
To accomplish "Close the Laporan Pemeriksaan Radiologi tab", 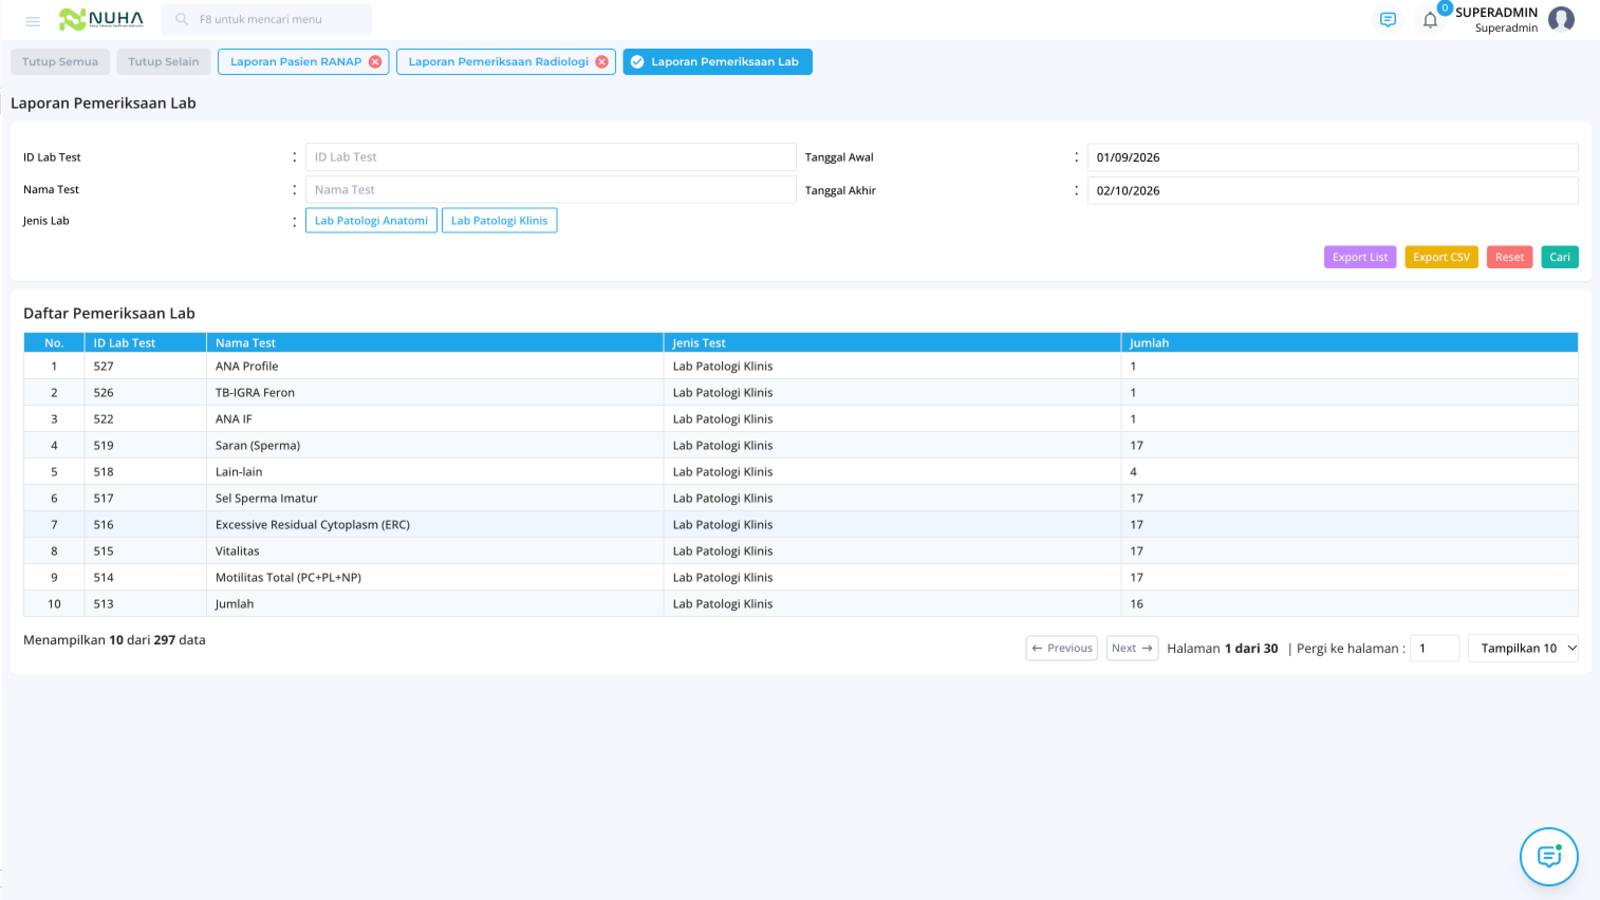I will point(602,62).
